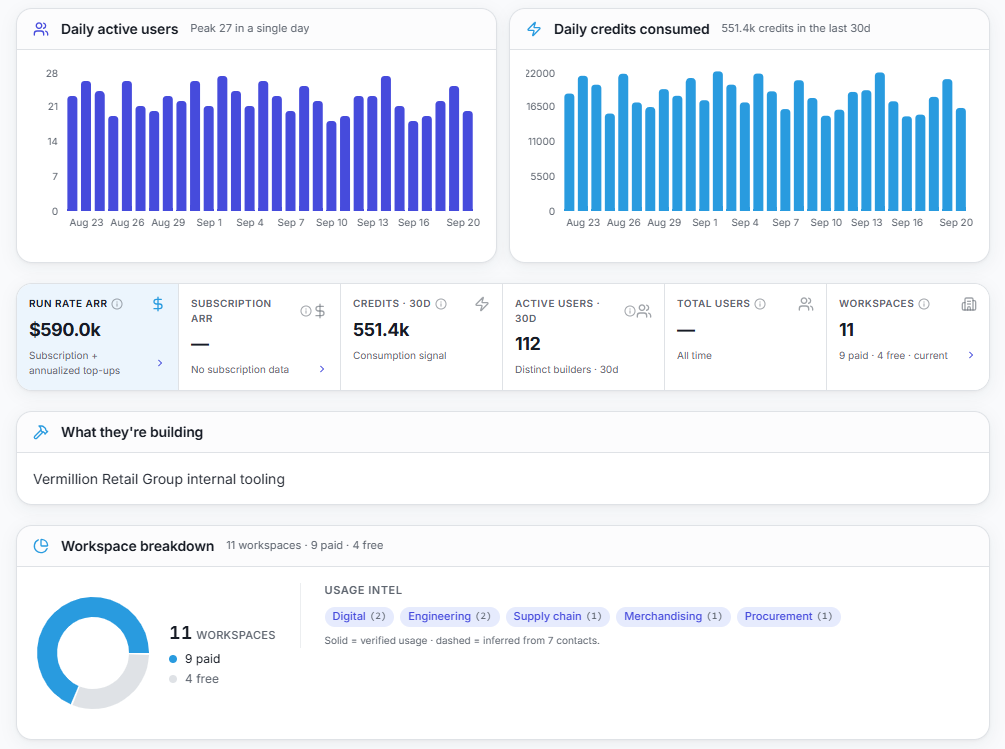Click the last bar in Daily credits consumed chart
Viewport: 1005px width, 749px height.
click(961, 160)
